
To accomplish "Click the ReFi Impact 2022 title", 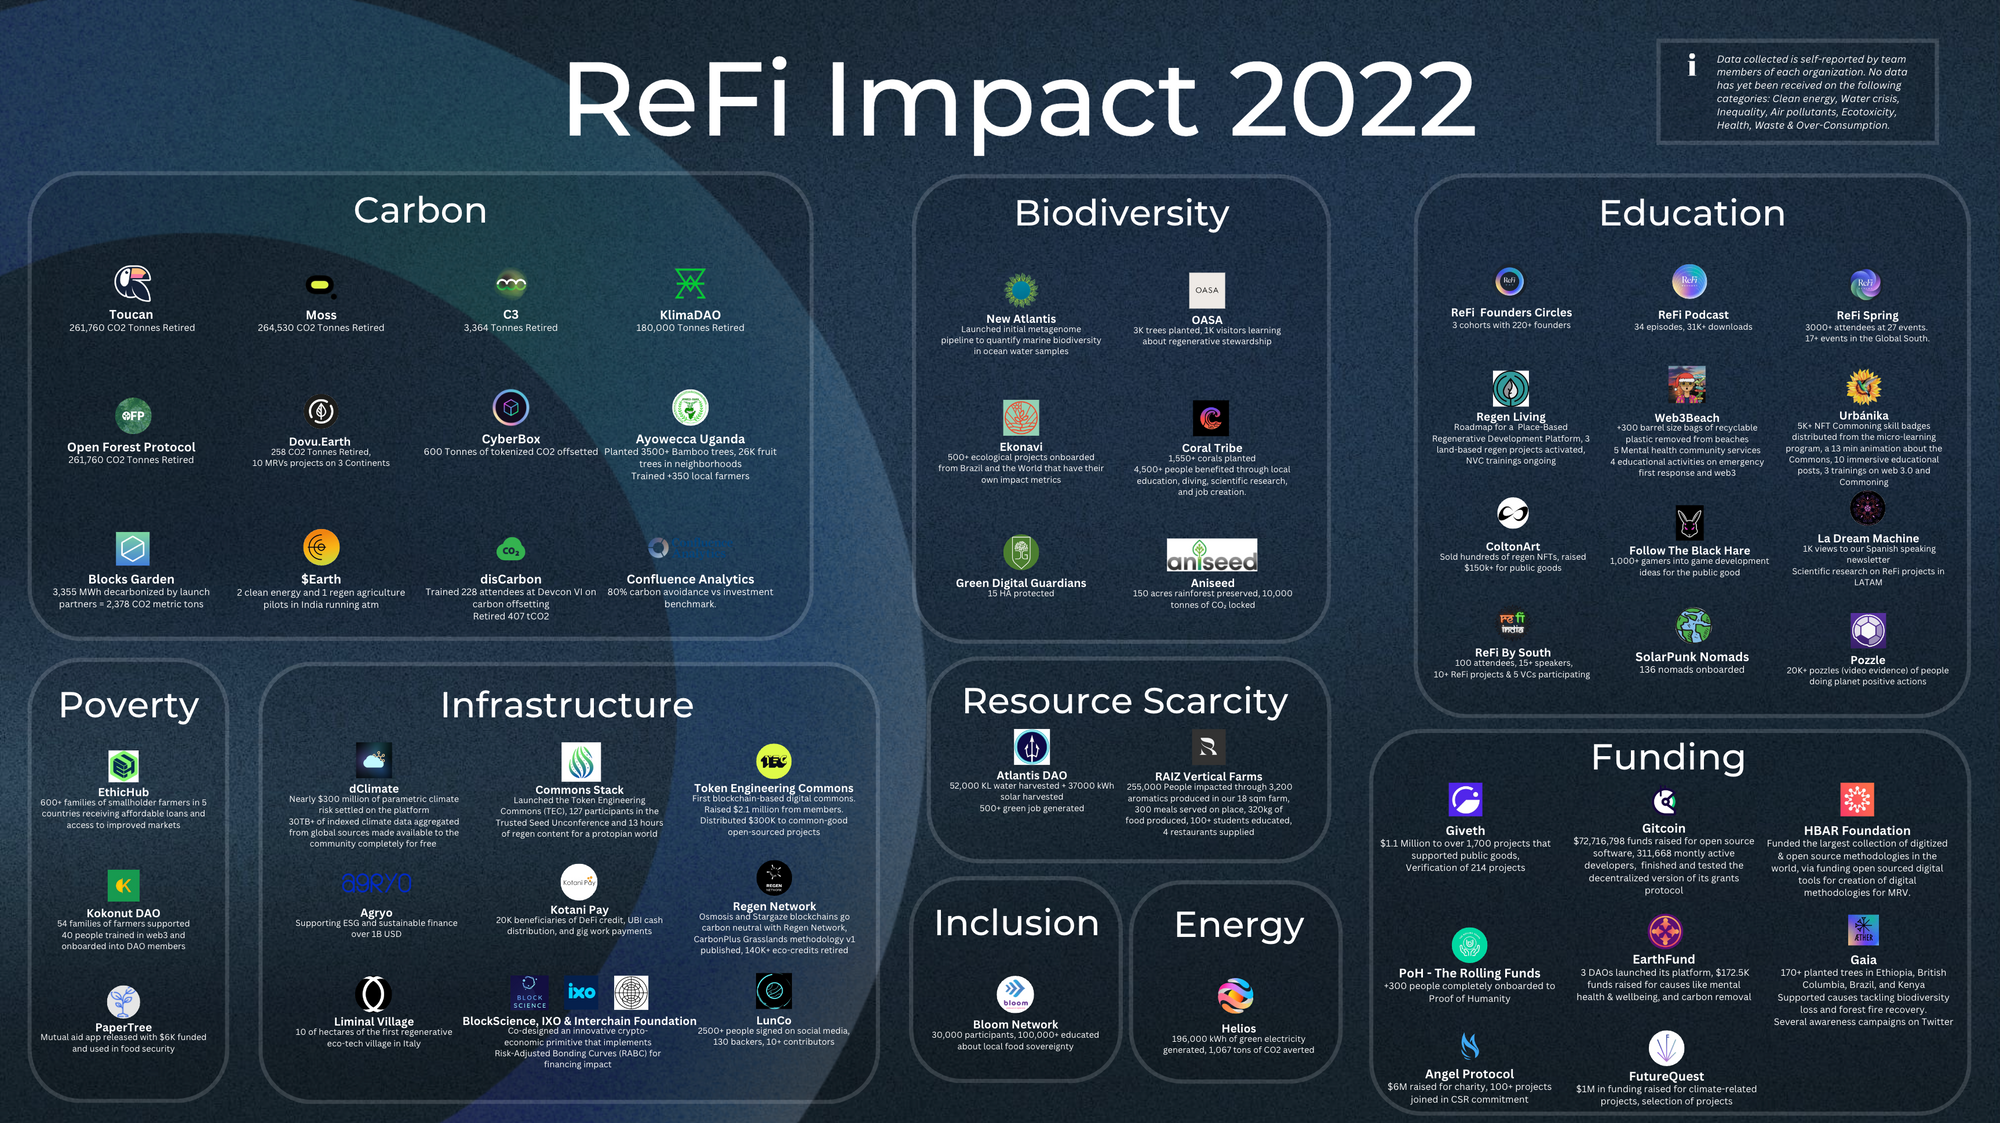I will pos(1019,99).
